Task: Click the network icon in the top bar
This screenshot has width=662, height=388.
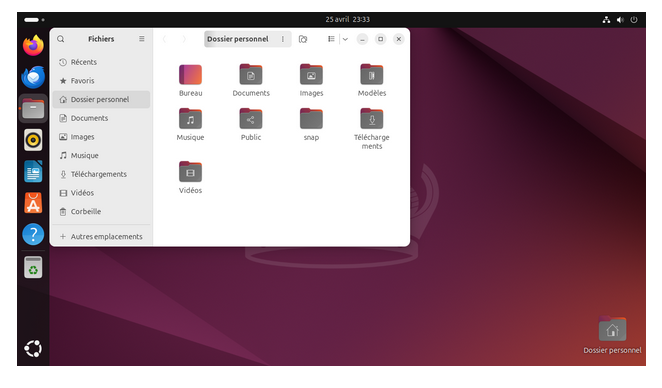Action: coord(606,20)
